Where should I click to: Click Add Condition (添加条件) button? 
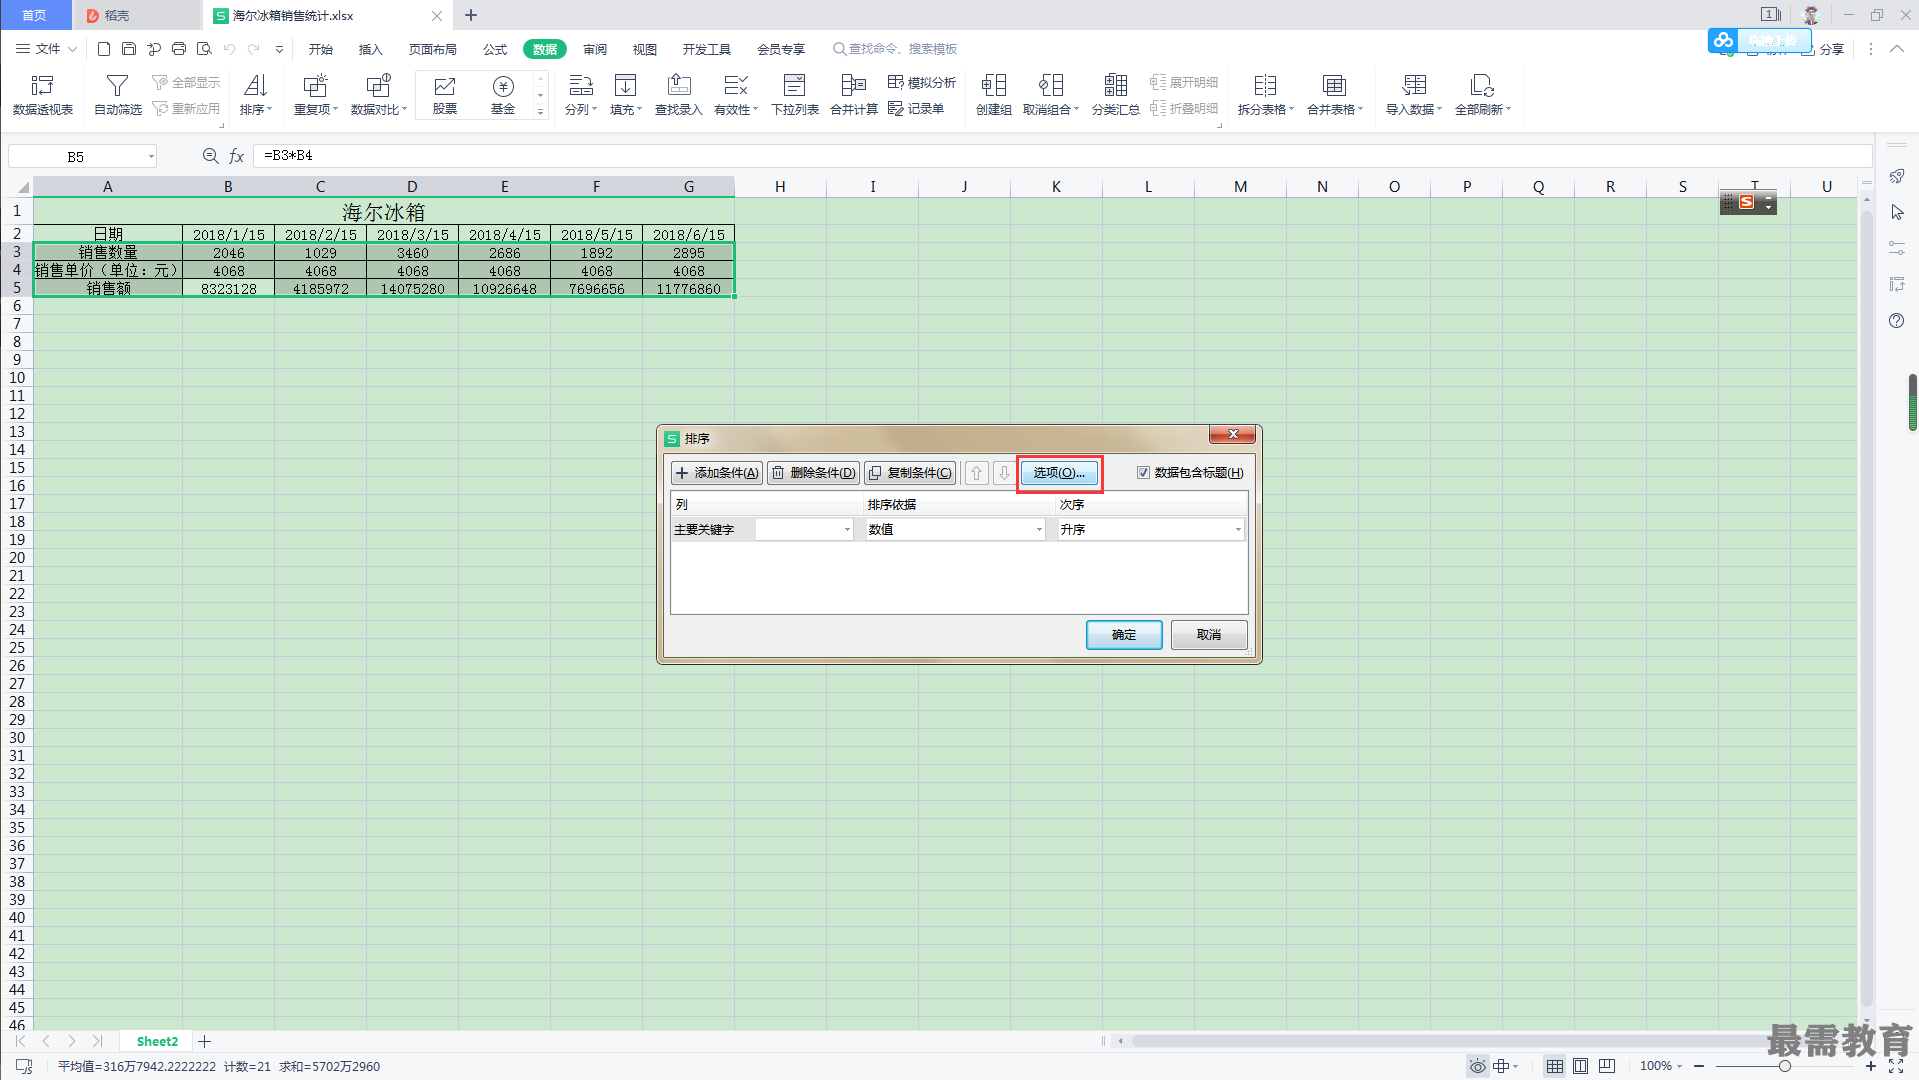(716, 473)
